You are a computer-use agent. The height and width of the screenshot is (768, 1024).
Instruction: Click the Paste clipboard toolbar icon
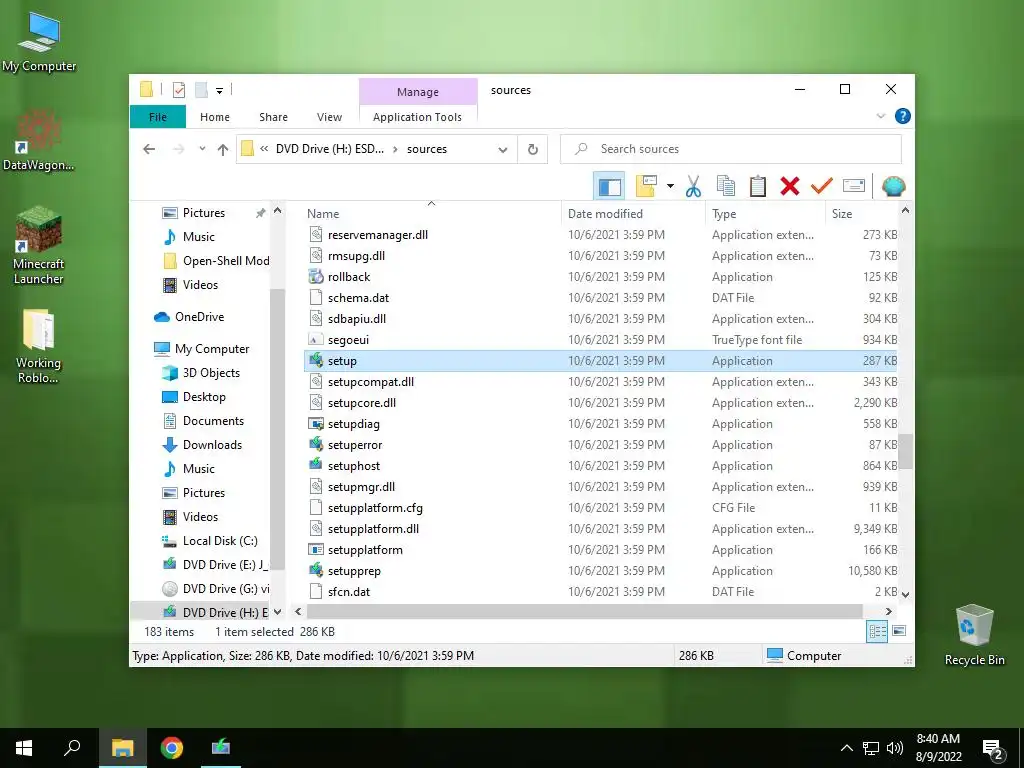(758, 187)
